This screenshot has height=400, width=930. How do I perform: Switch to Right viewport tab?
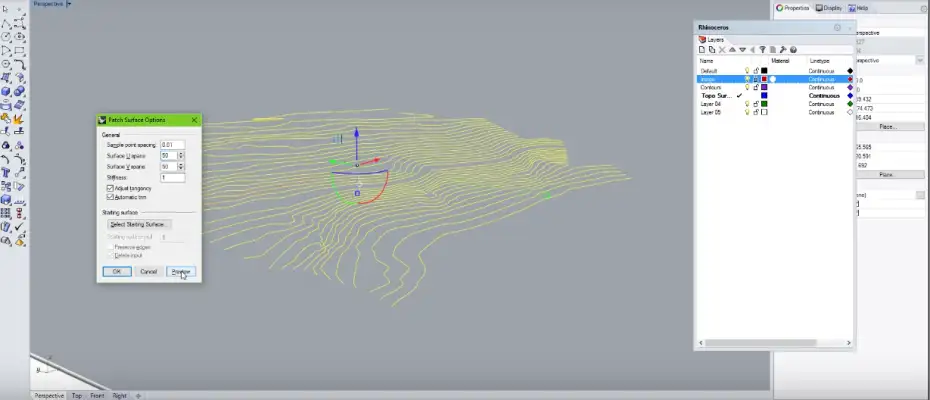pyautogui.click(x=119, y=395)
